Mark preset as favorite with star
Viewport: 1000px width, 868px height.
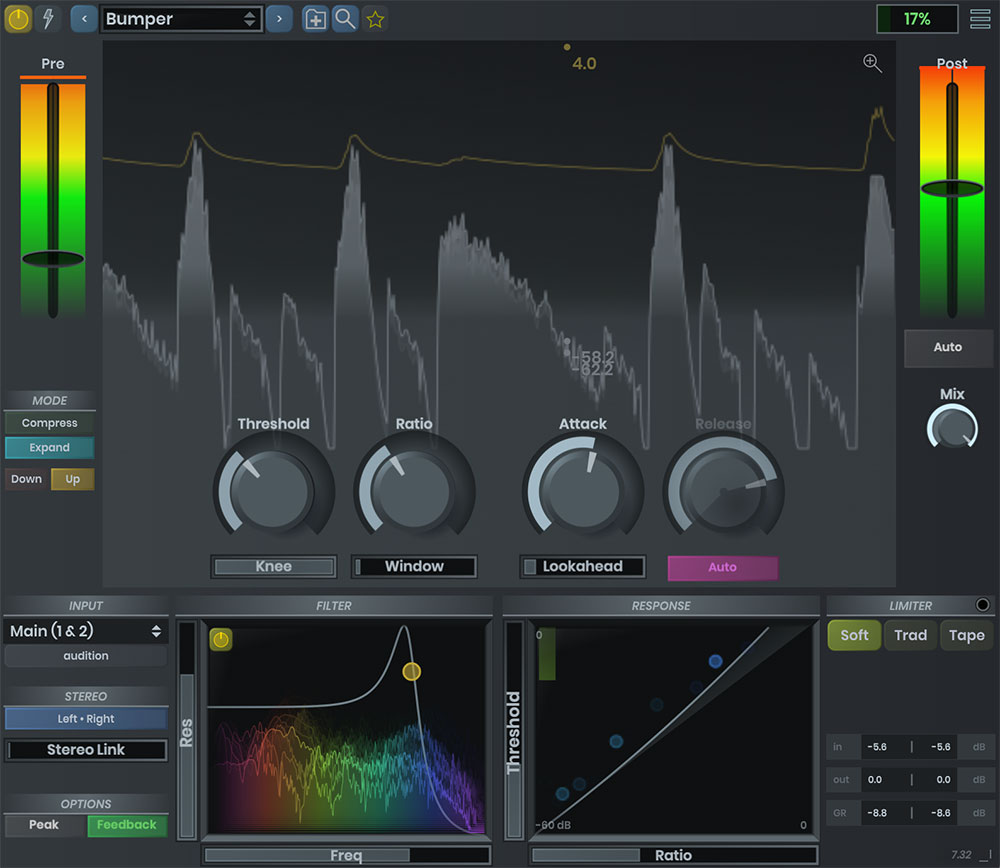click(x=375, y=19)
